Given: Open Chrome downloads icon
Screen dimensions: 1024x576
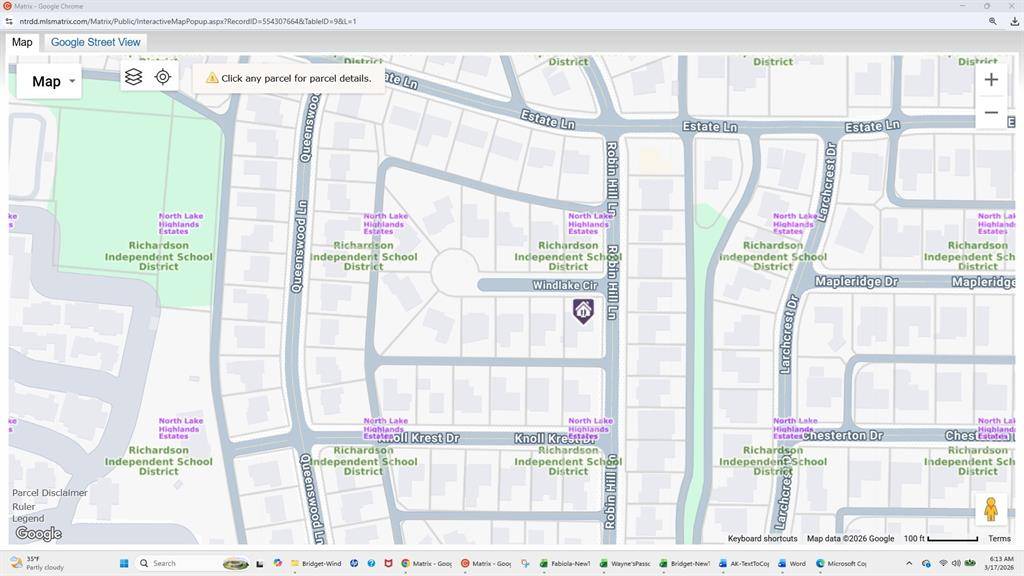Looking at the screenshot, I should click(x=1014, y=21).
